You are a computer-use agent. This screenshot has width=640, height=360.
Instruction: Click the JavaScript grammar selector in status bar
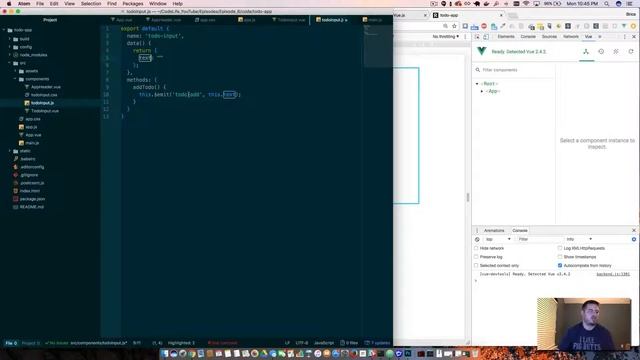click(x=324, y=343)
